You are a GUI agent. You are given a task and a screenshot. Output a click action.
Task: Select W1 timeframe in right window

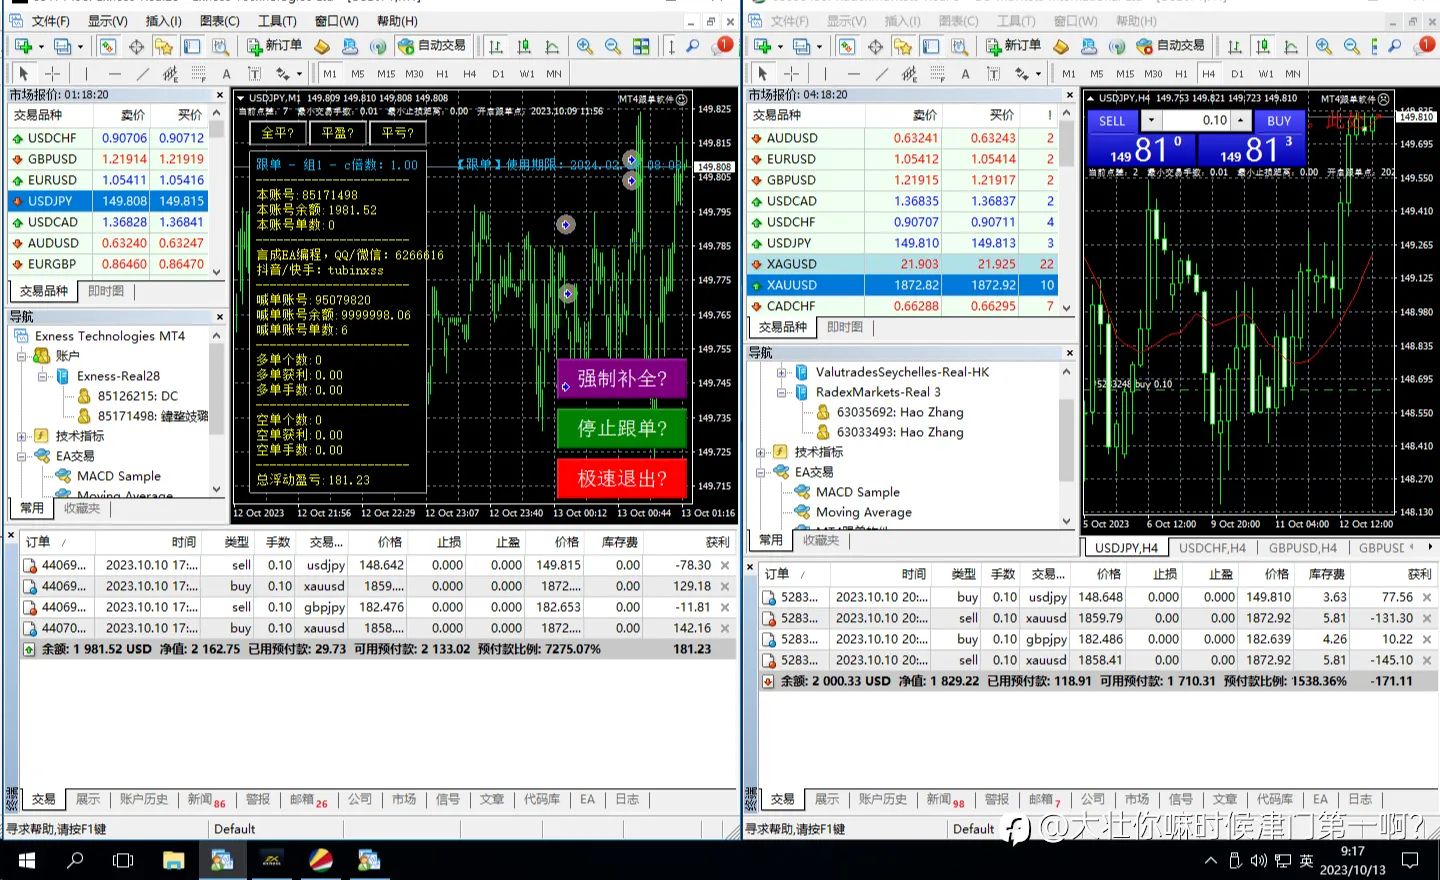tap(1266, 74)
